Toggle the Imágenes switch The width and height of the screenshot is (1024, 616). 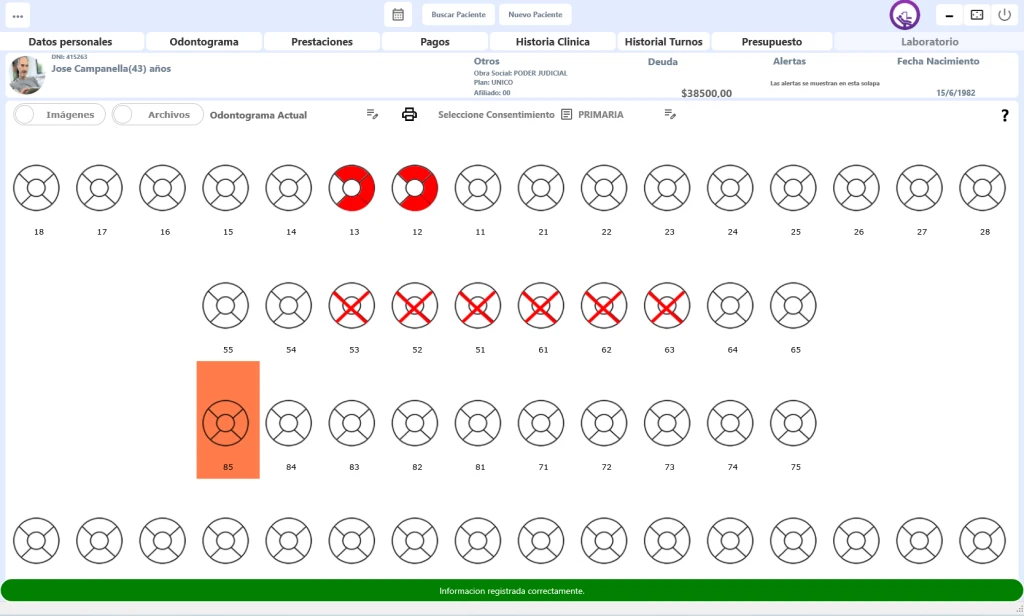pyautogui.click(x=59, y=114)
